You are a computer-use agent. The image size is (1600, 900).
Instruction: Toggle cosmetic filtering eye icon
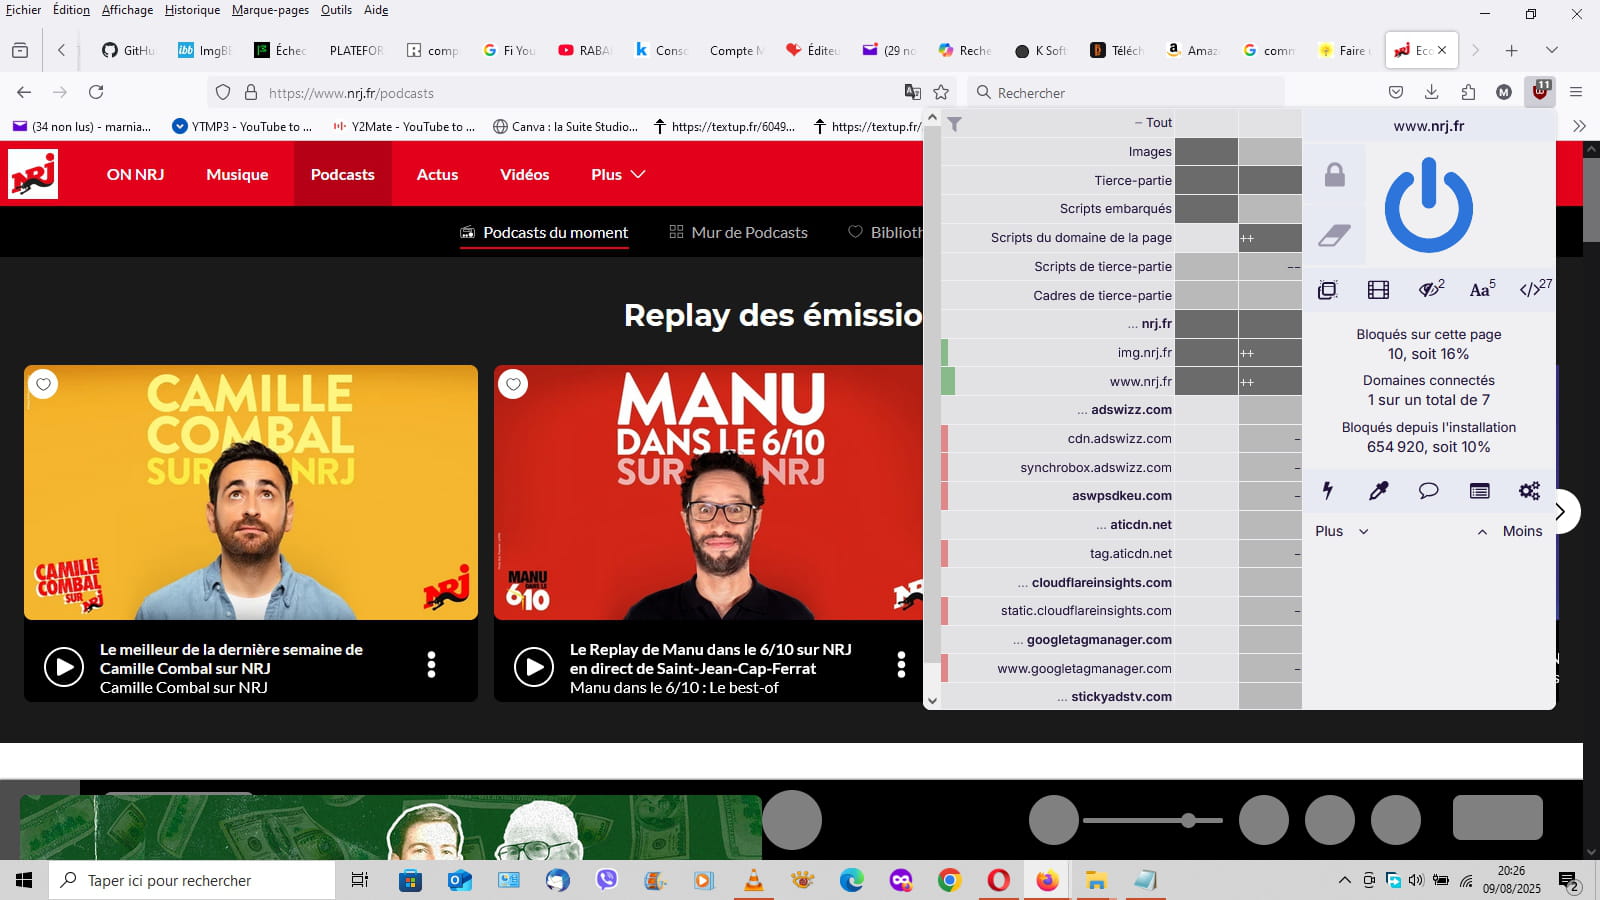click(1431, 289)
